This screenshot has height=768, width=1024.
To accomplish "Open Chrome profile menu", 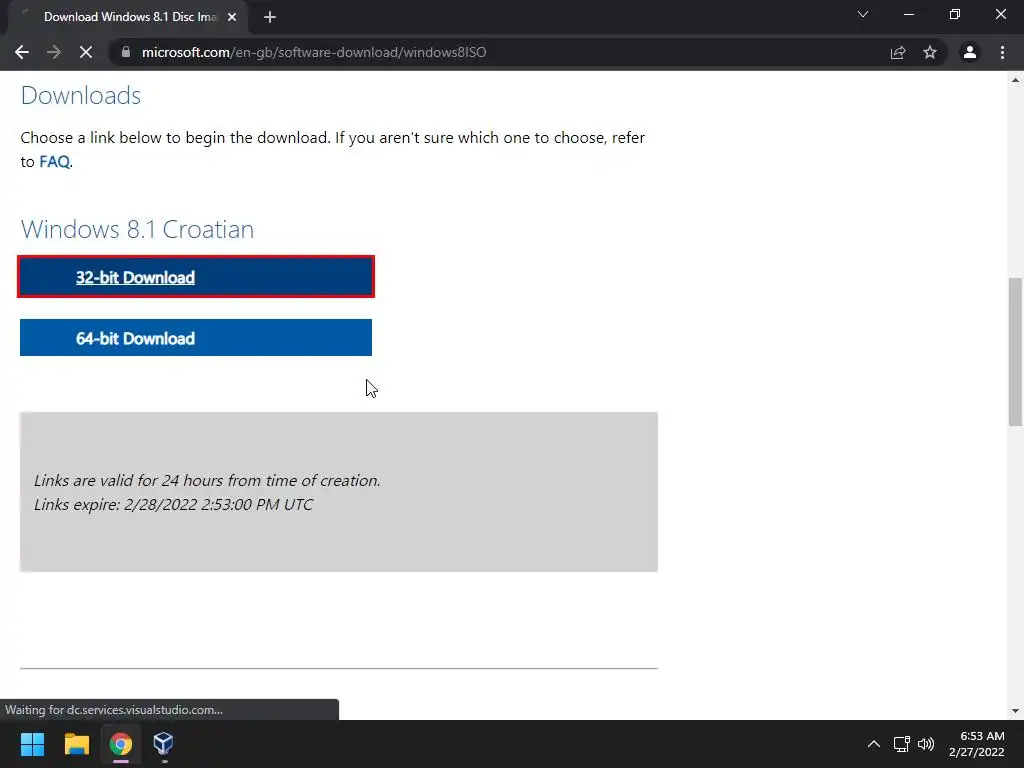I will (x=970, y=52).
